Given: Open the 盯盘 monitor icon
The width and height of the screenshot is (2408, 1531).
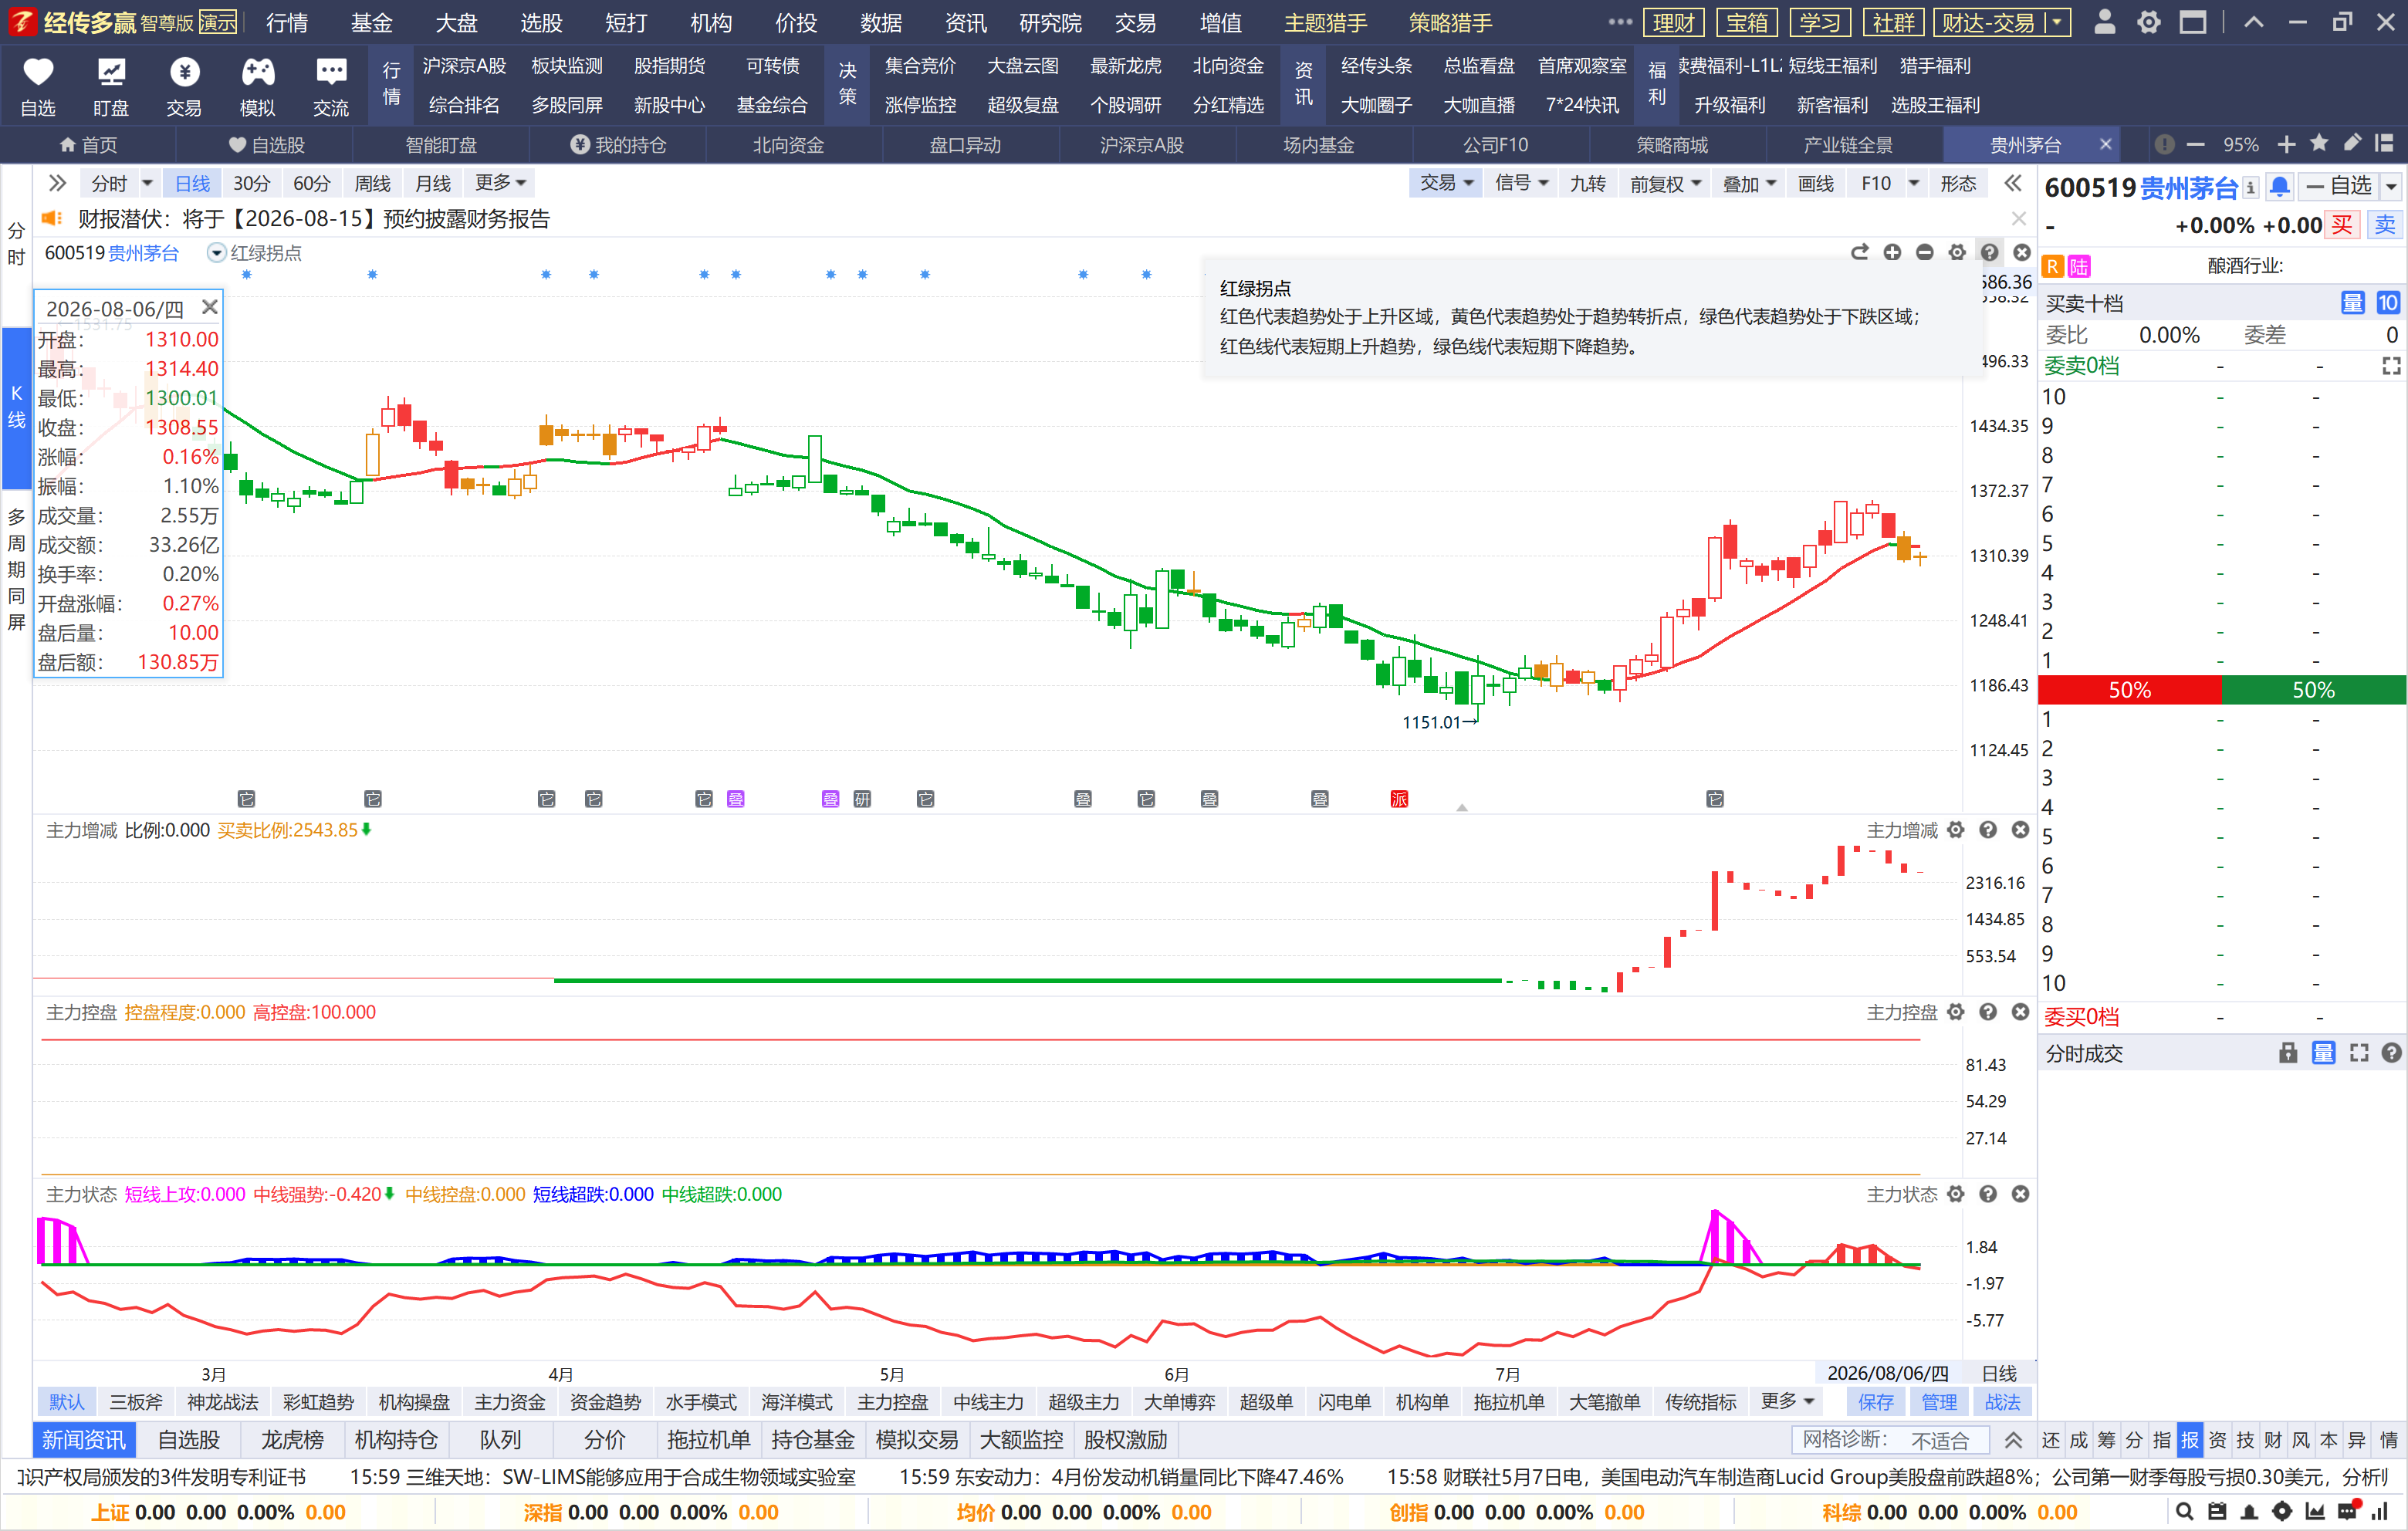Looking at the screenshot, I should click(111, 72).
